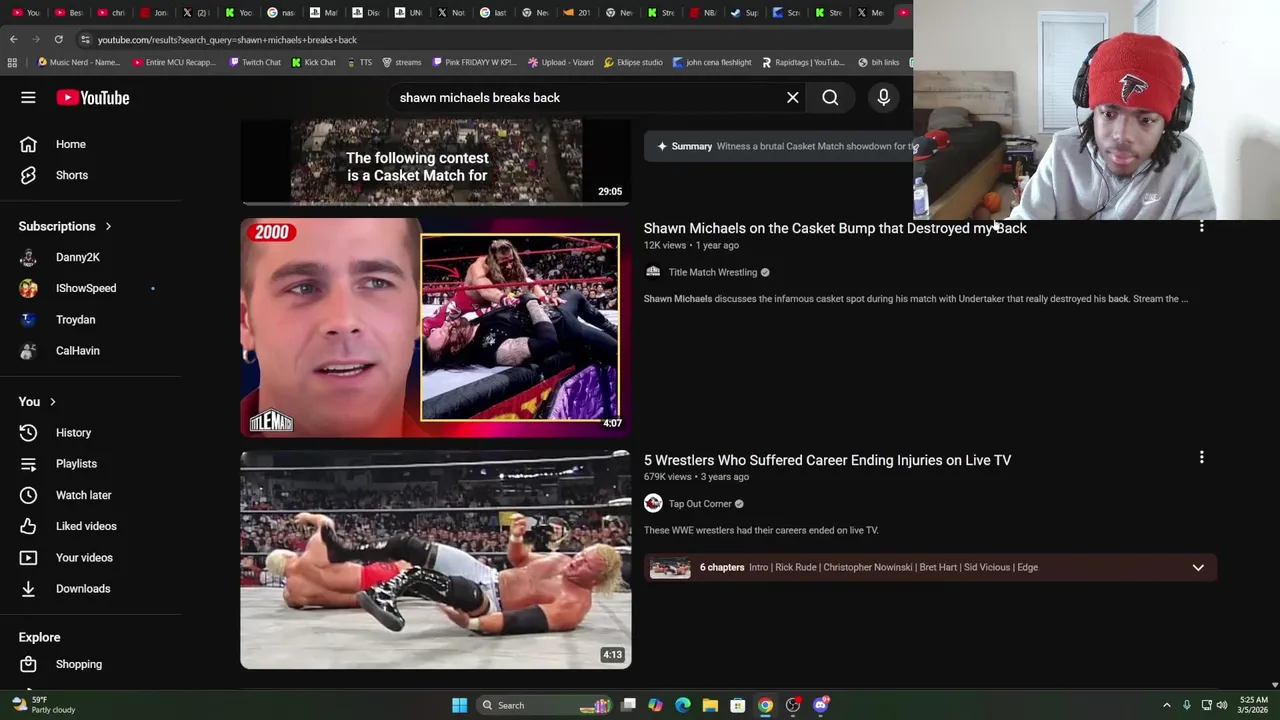
Task: Open more options for 5 Wrestlers video
Action: pos(1201,457)
